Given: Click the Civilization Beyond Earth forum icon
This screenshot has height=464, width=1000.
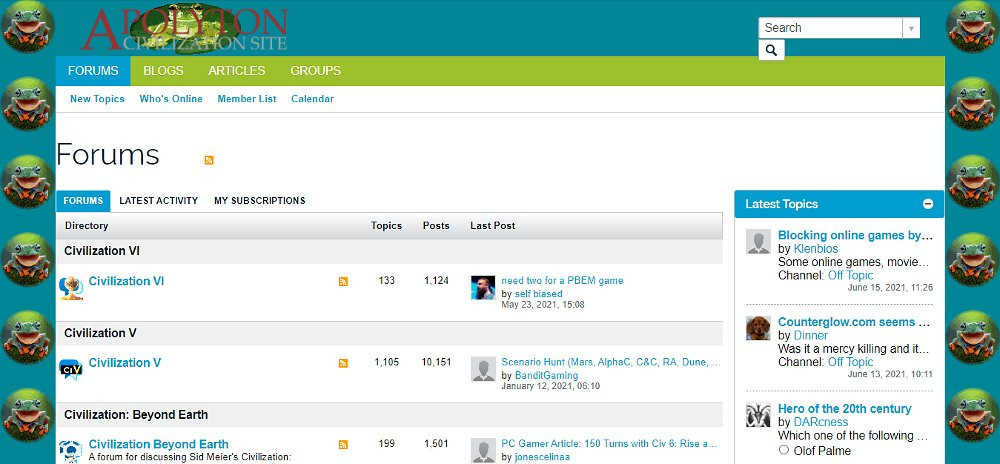Looking at the screenshot, I should click(71, 451).
